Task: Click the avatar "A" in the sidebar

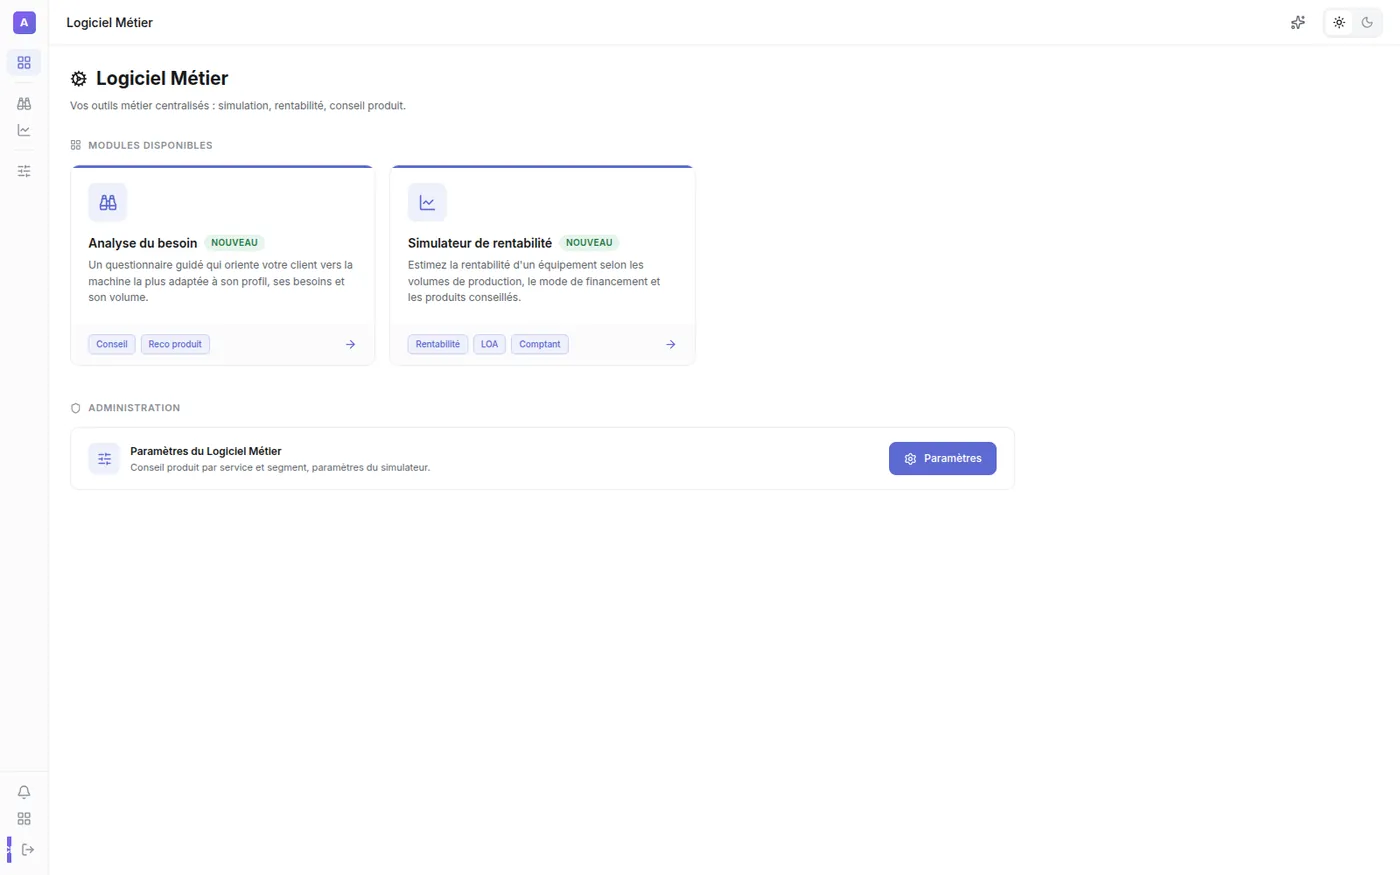Action: click(x=24, y=22)
